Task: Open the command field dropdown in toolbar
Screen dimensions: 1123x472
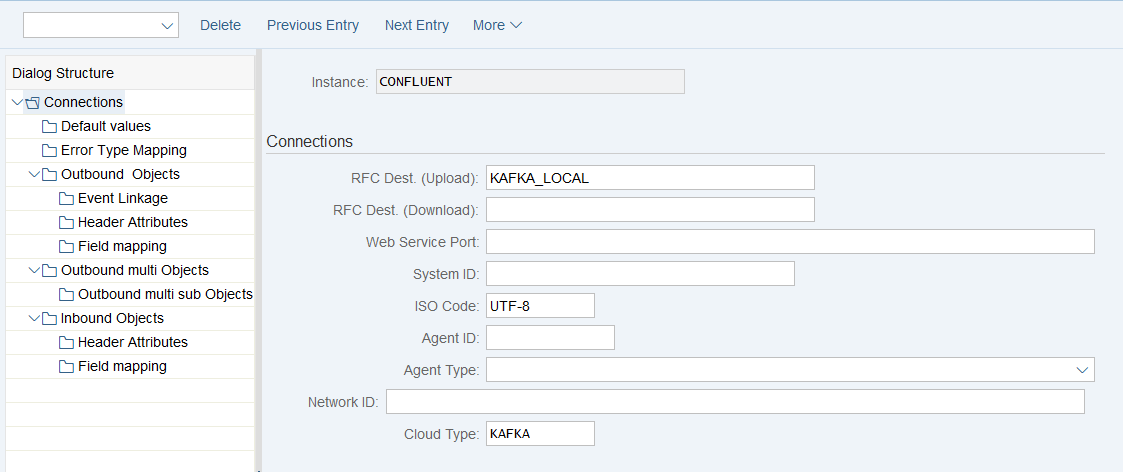Action: 168,26
